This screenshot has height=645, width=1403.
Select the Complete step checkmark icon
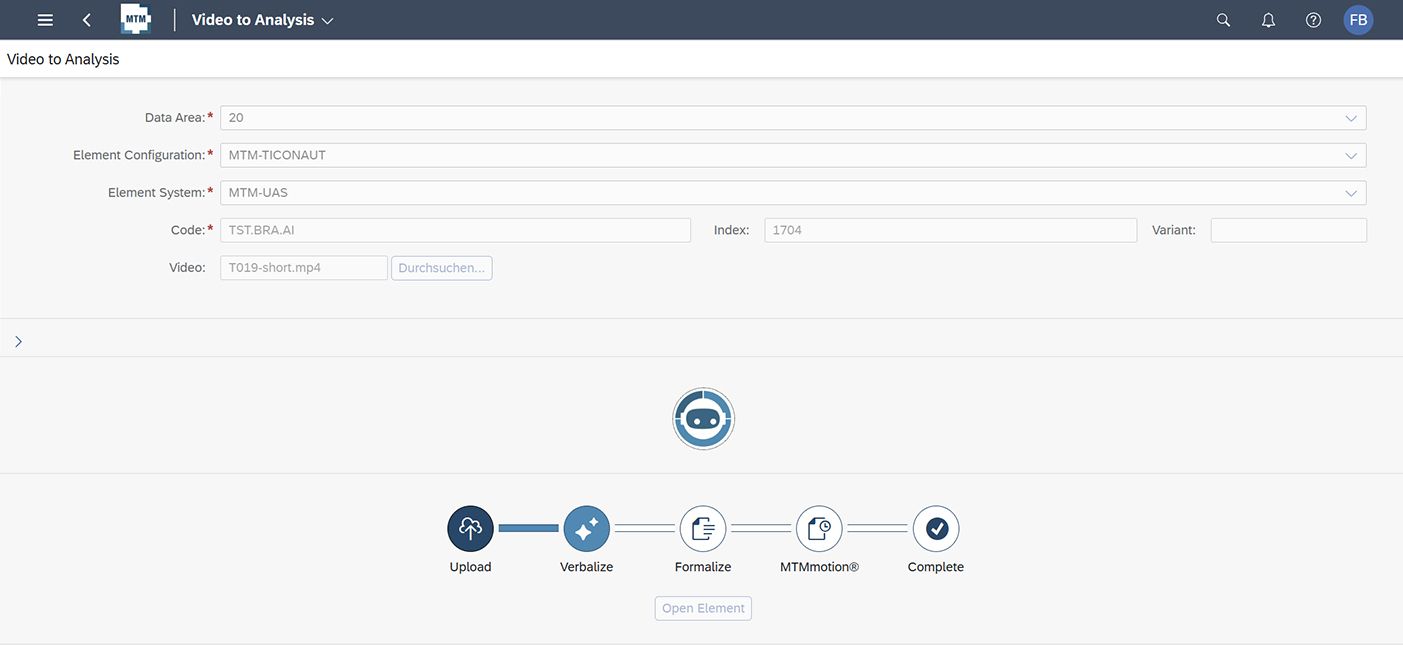pos(935,529)
